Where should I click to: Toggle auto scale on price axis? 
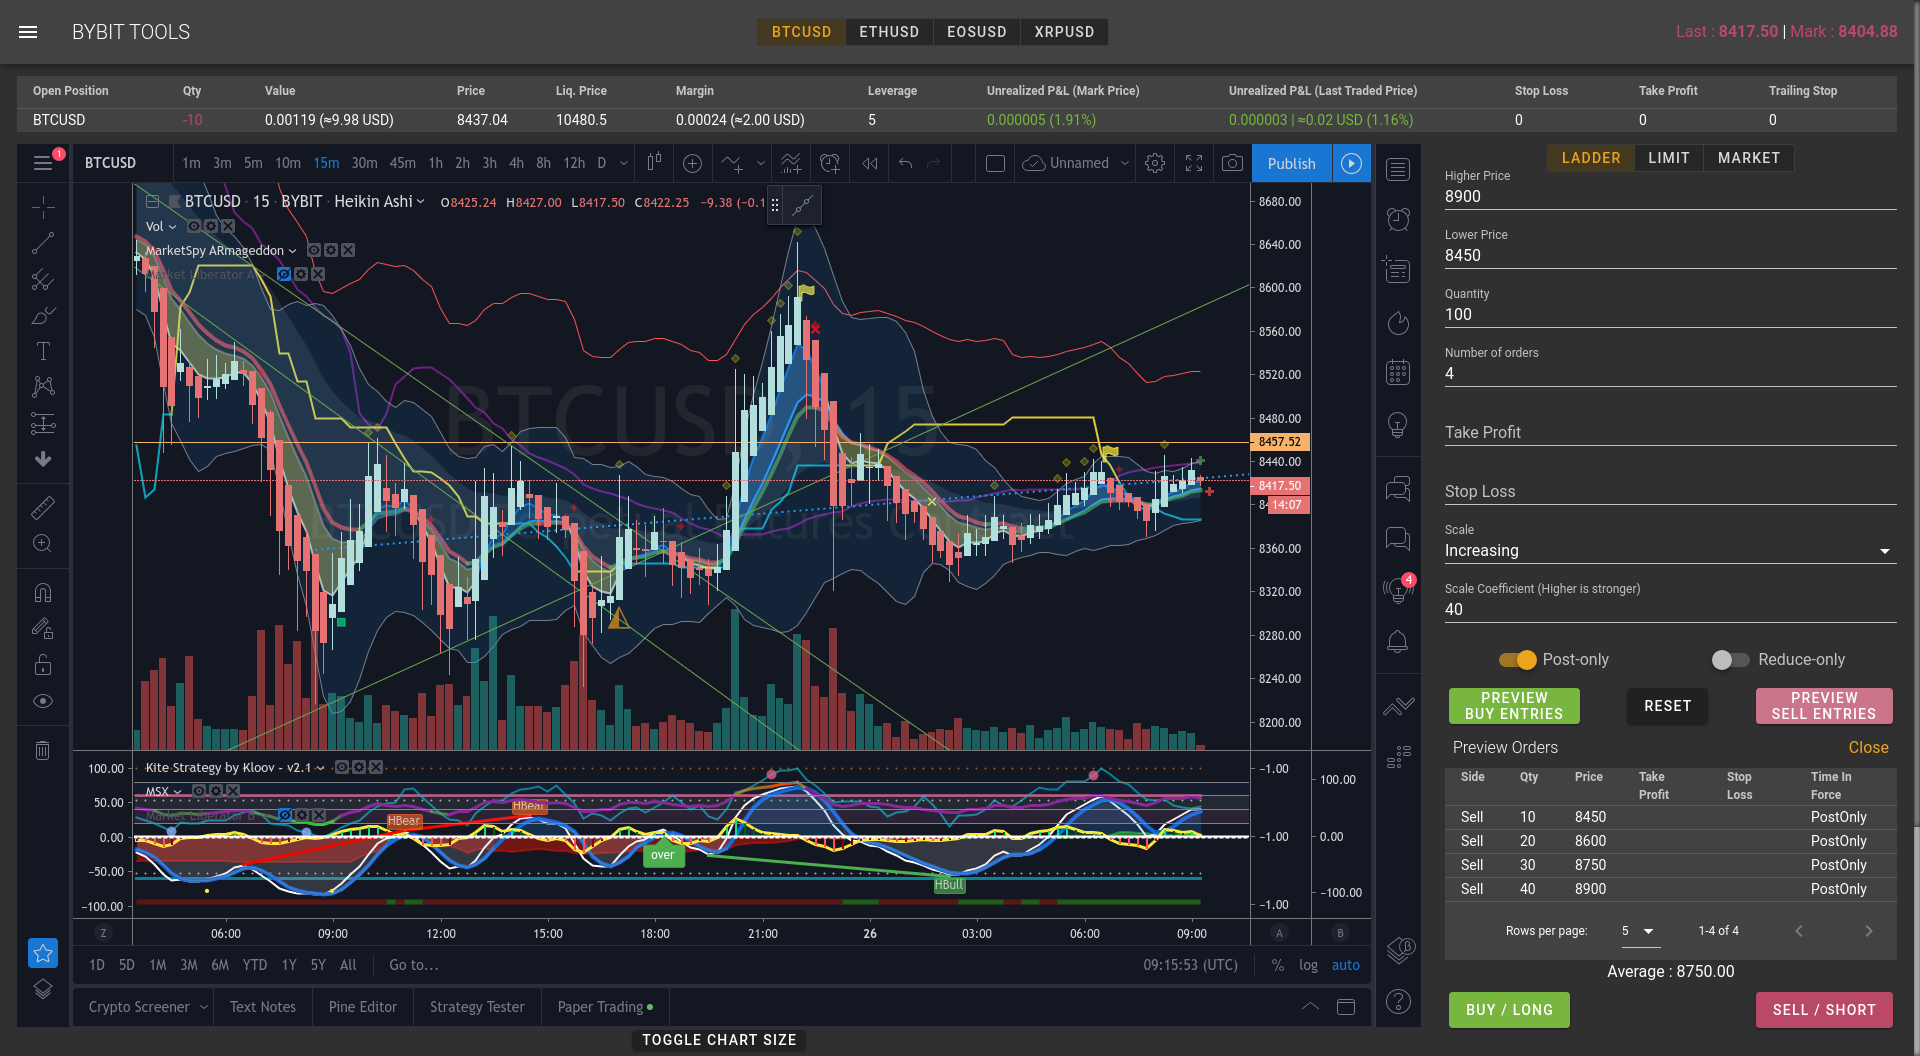point(1346,965)
